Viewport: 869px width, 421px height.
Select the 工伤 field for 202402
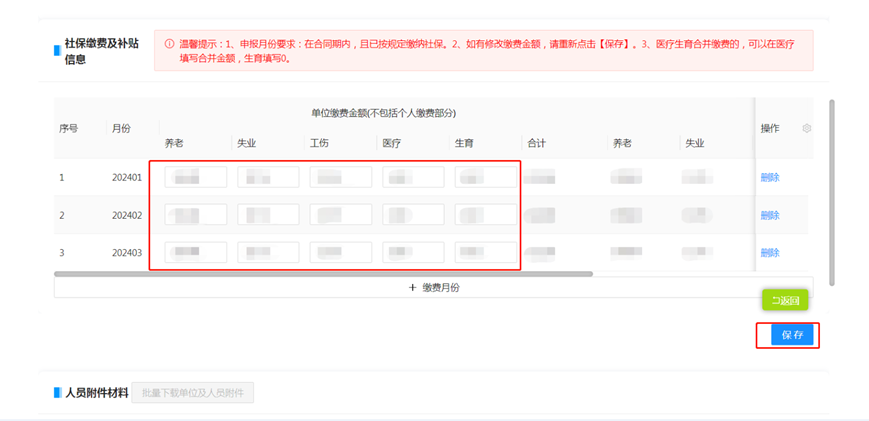click(341, 215)
